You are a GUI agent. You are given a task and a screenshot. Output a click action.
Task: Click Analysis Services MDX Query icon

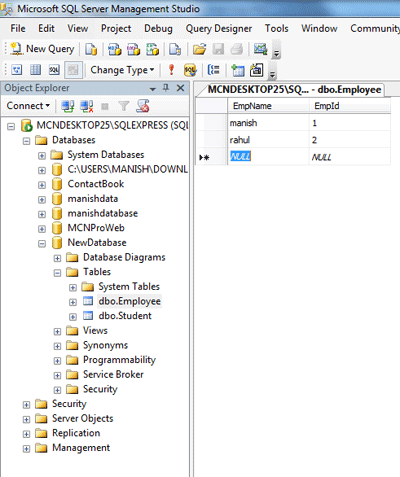pyautogui.click(x=115, y=49)
